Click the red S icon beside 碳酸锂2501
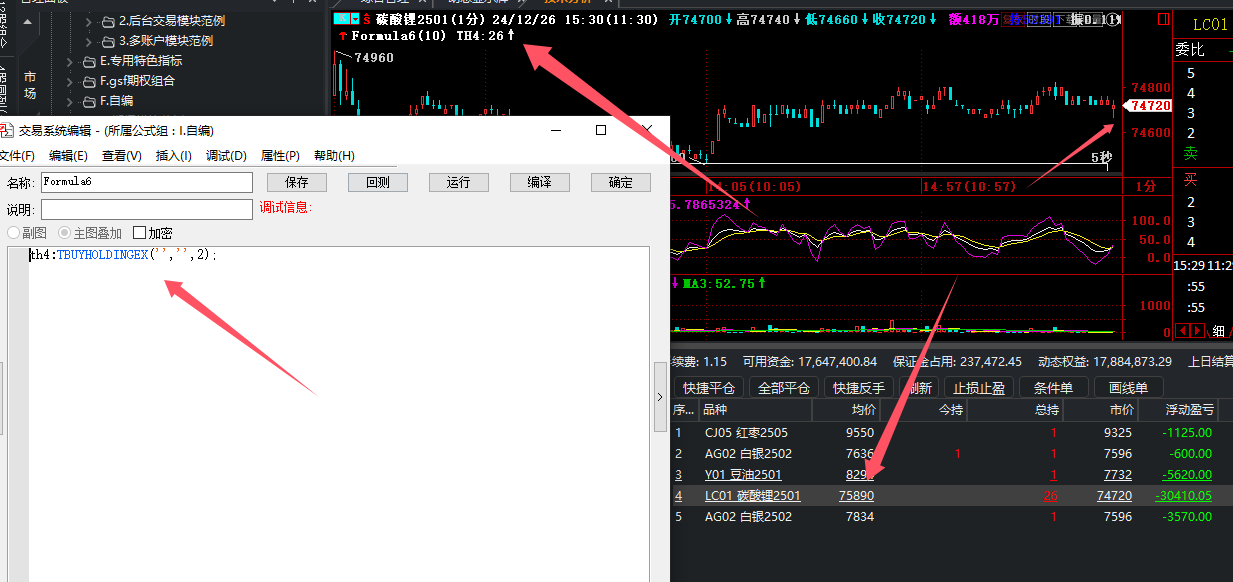This screenshot has width=1233, height=582. [367, 19]
